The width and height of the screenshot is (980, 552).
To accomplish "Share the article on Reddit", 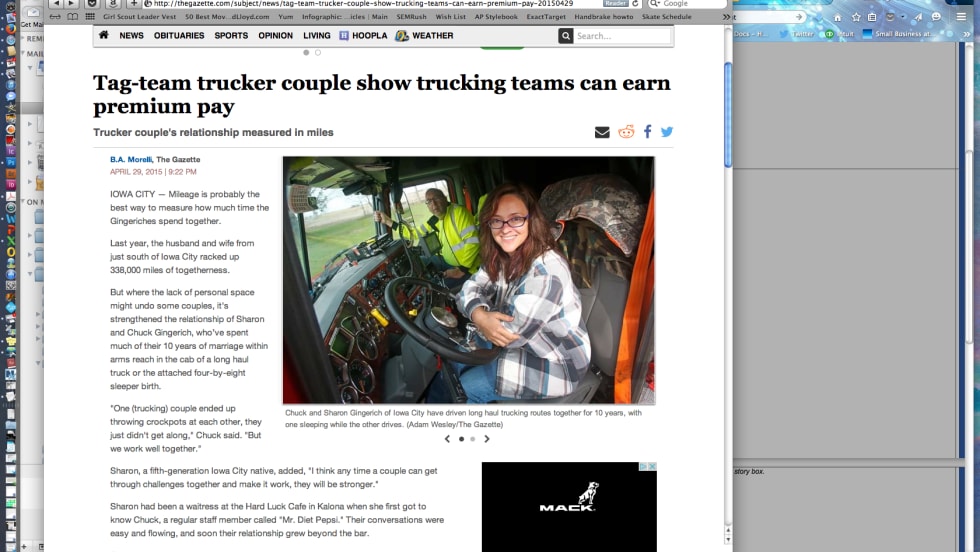I will [x=626, y=132].
